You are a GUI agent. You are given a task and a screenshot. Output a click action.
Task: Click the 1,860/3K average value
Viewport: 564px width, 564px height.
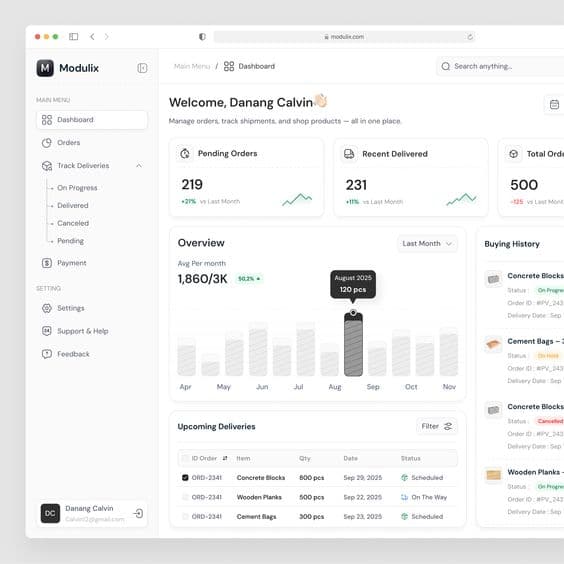pyautogui.click(x=203, y=279)
